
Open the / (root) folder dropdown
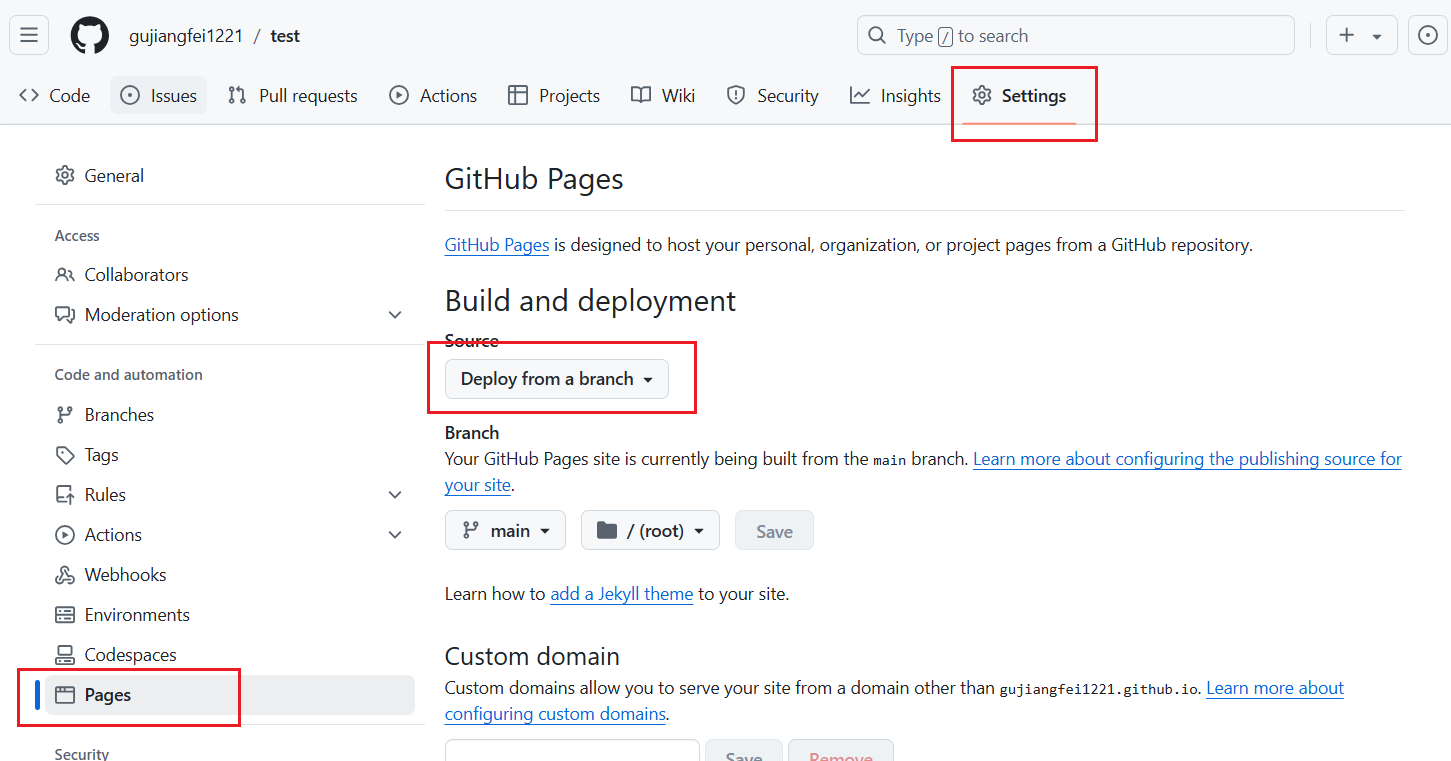click(650, 531)
